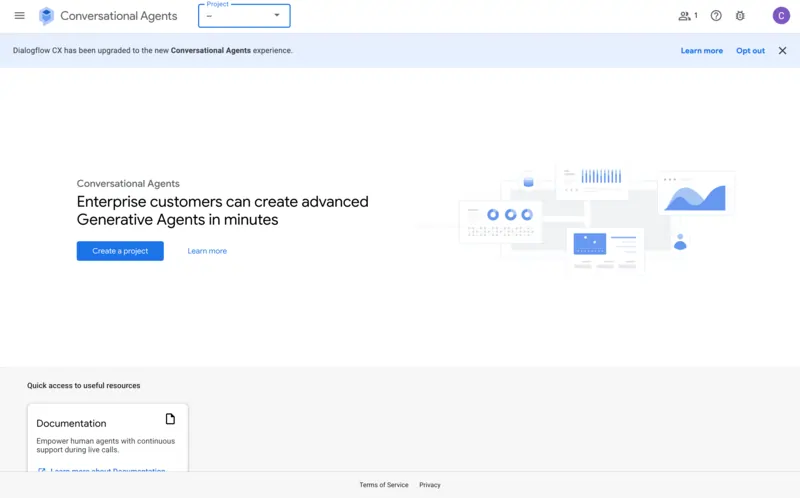Open the collaborators people icon
Screen dimensions: 800x498
(x=687, y=16)
